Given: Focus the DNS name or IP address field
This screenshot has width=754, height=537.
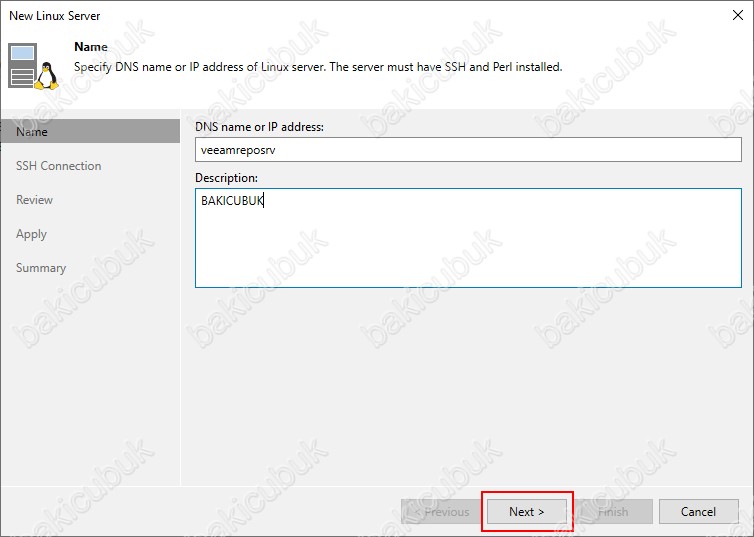Looking at the screenshot, I should [x=468, y=149].
